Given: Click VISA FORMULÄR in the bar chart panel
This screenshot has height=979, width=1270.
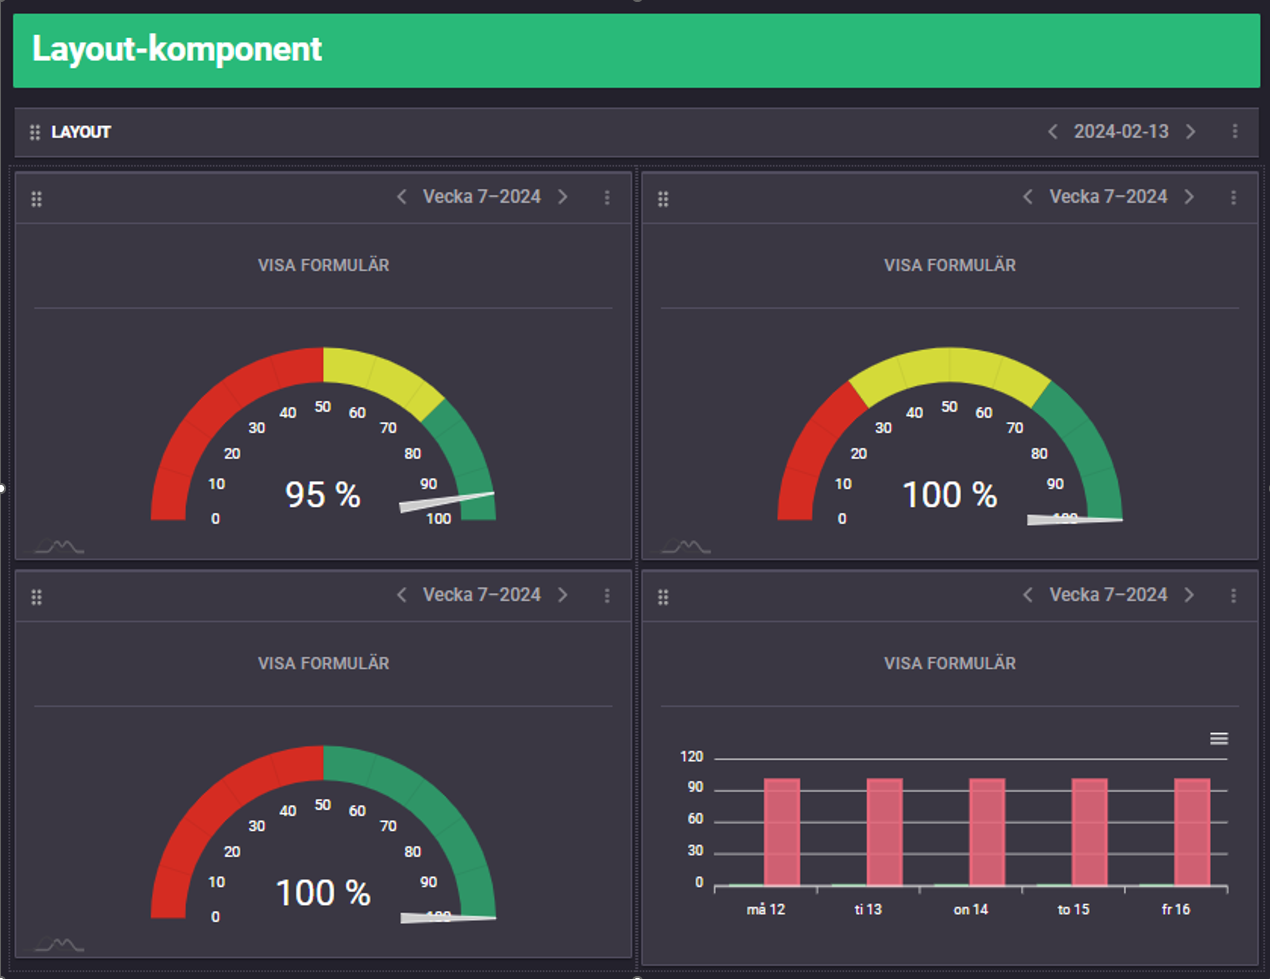Looking at the screenshot, I should pos(949,663).
